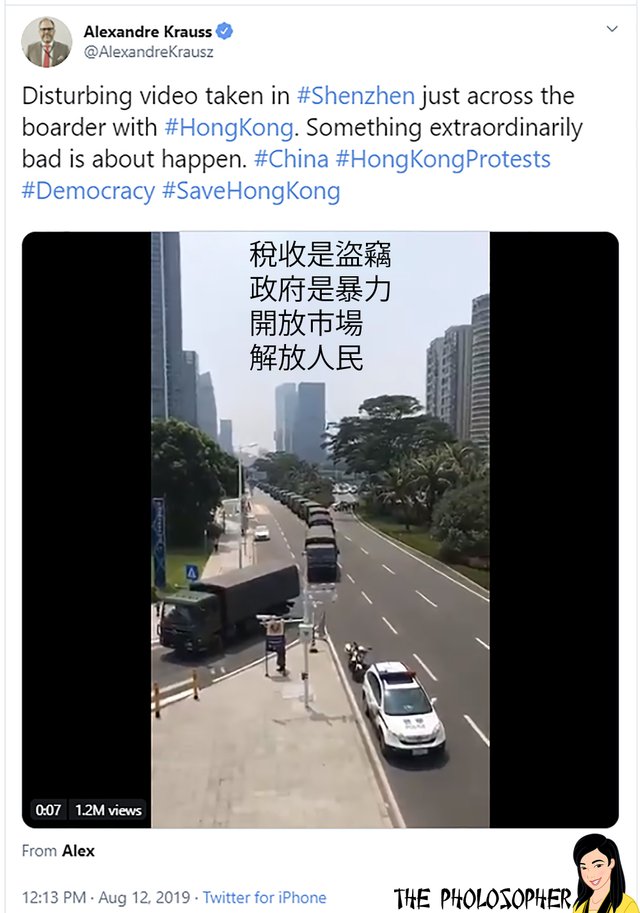Viewport: 640px width, 913px height.
Task: Follow the #China hashtag link
Action: [291, 159]
